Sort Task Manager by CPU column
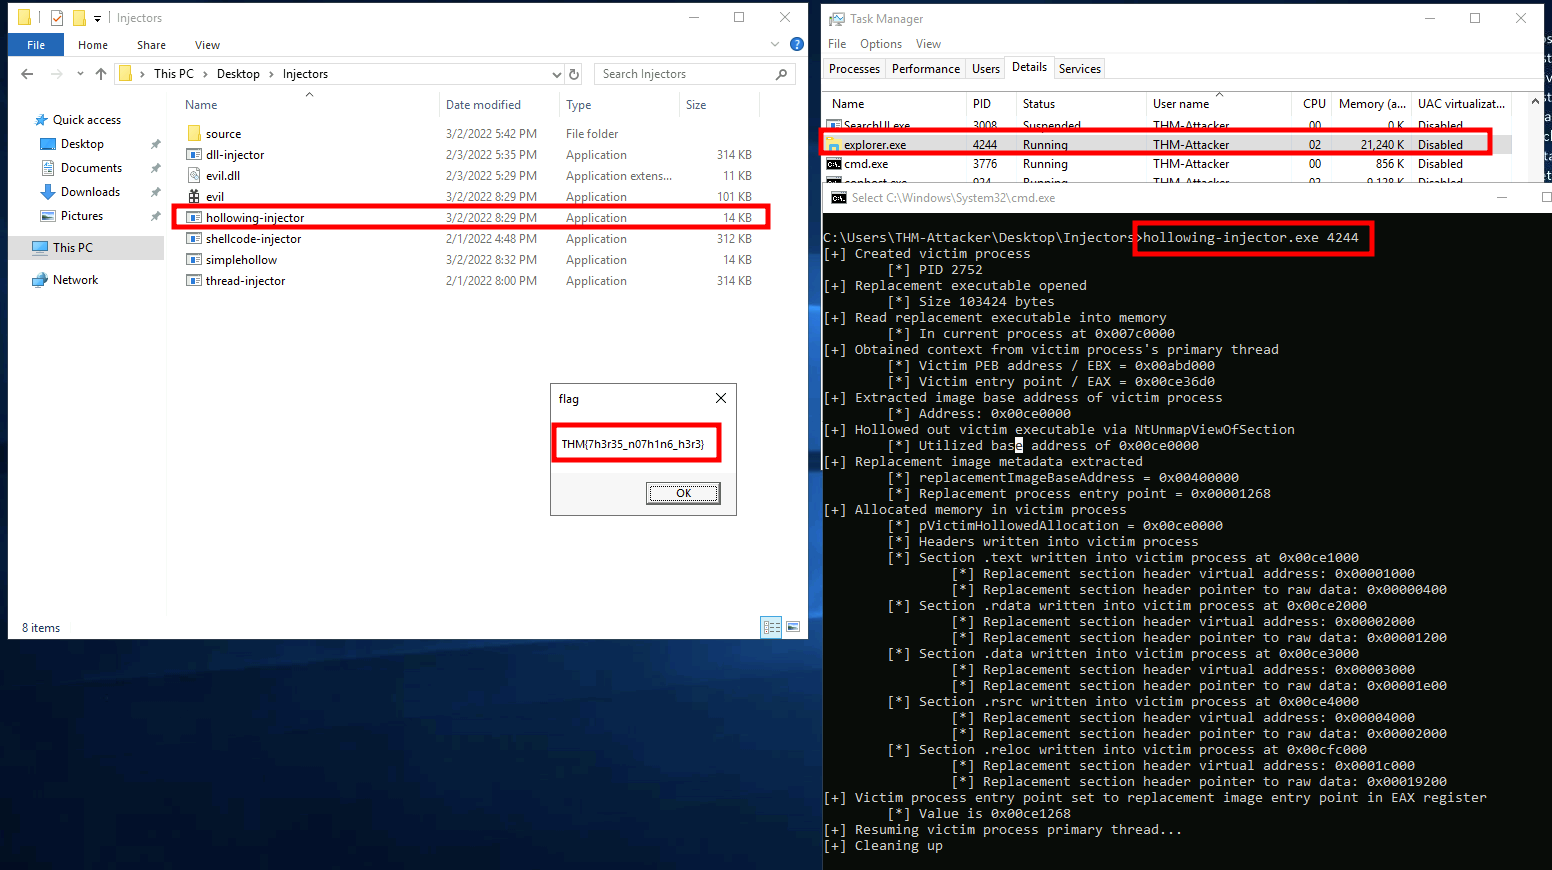1552x870 pixels. [x=1313, y=104]
